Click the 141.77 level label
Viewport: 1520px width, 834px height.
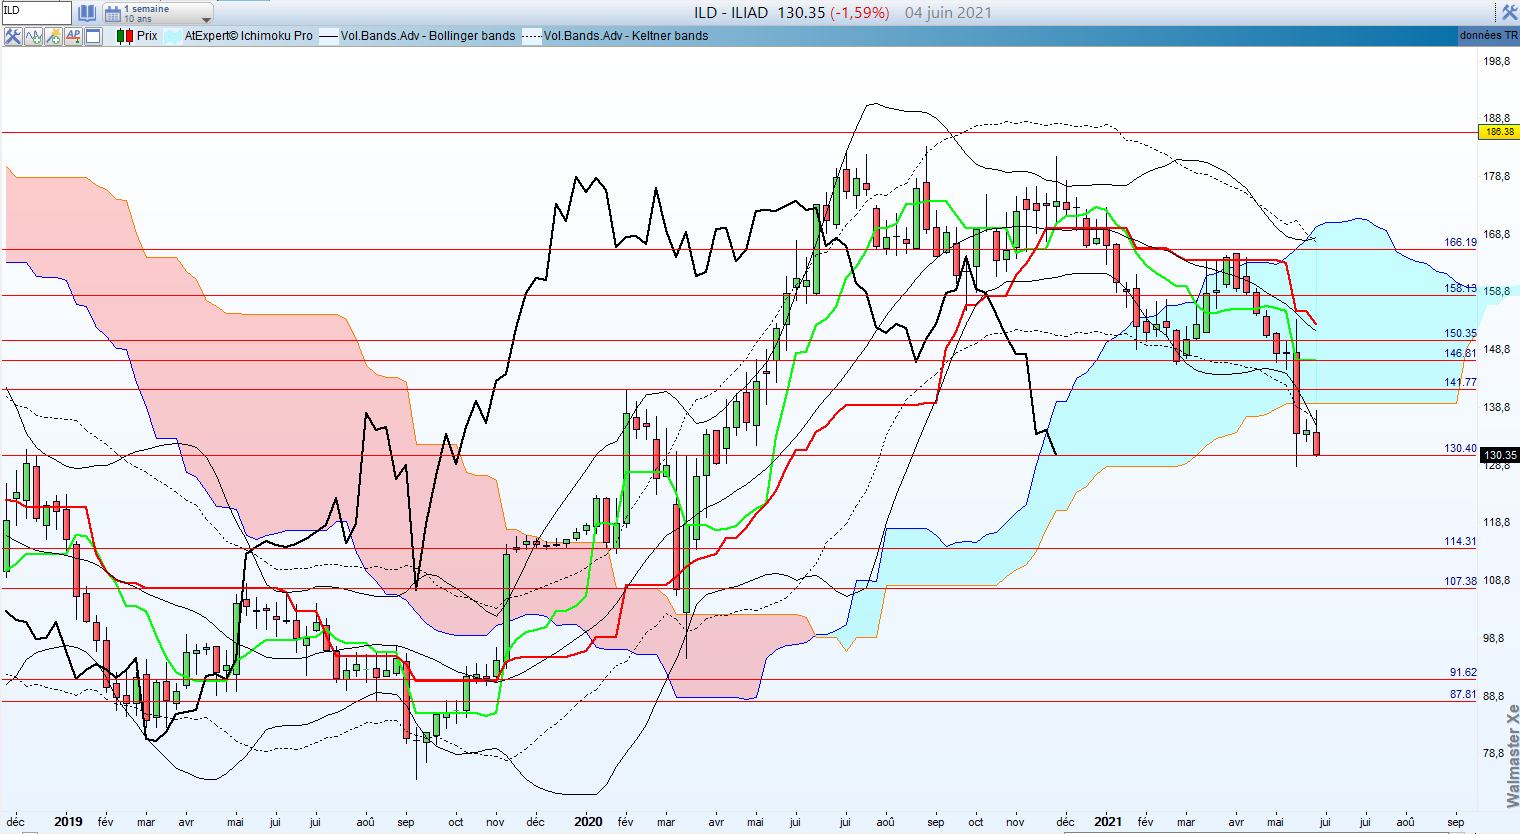coord(1460,382)
